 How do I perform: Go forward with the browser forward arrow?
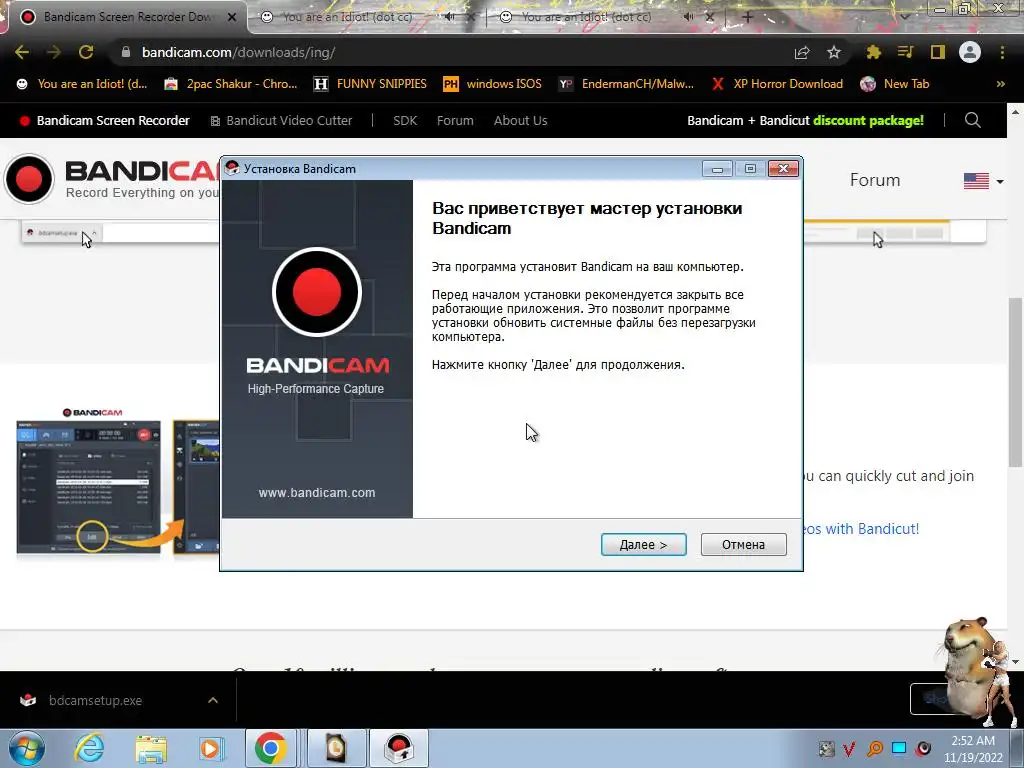click(54, 52)
